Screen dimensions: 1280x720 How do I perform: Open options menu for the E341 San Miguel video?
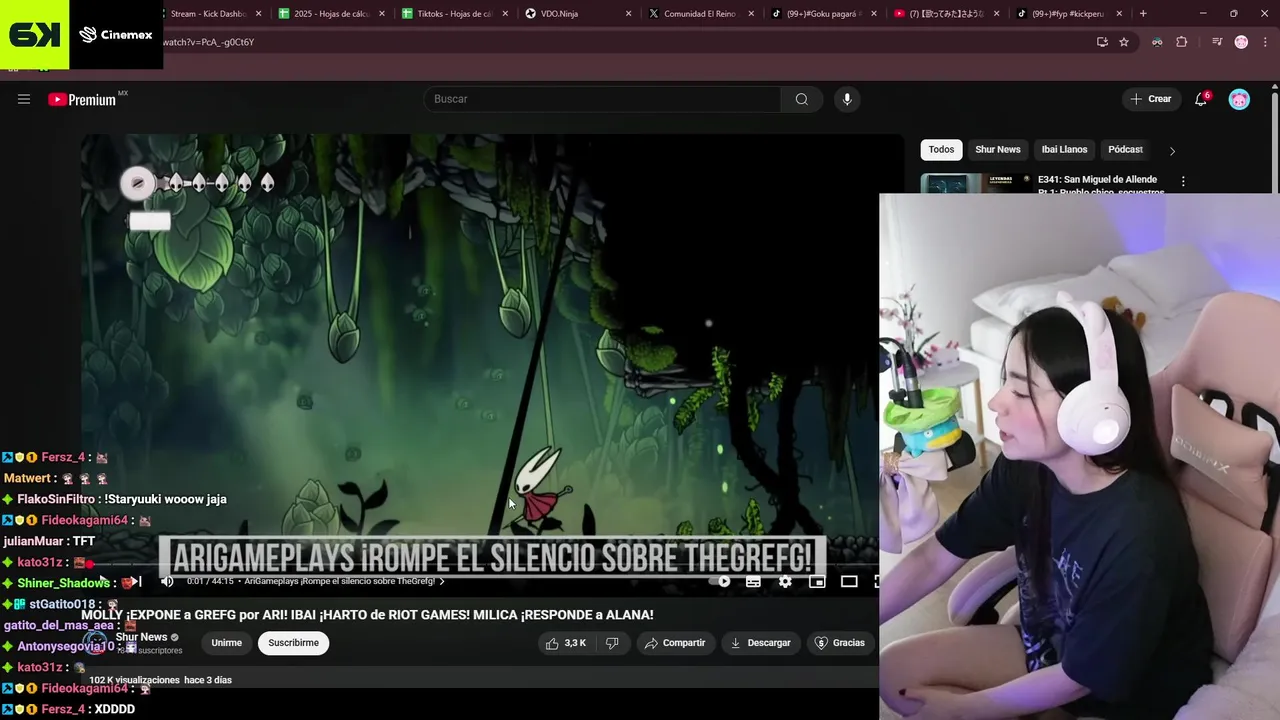[1183, 182]
